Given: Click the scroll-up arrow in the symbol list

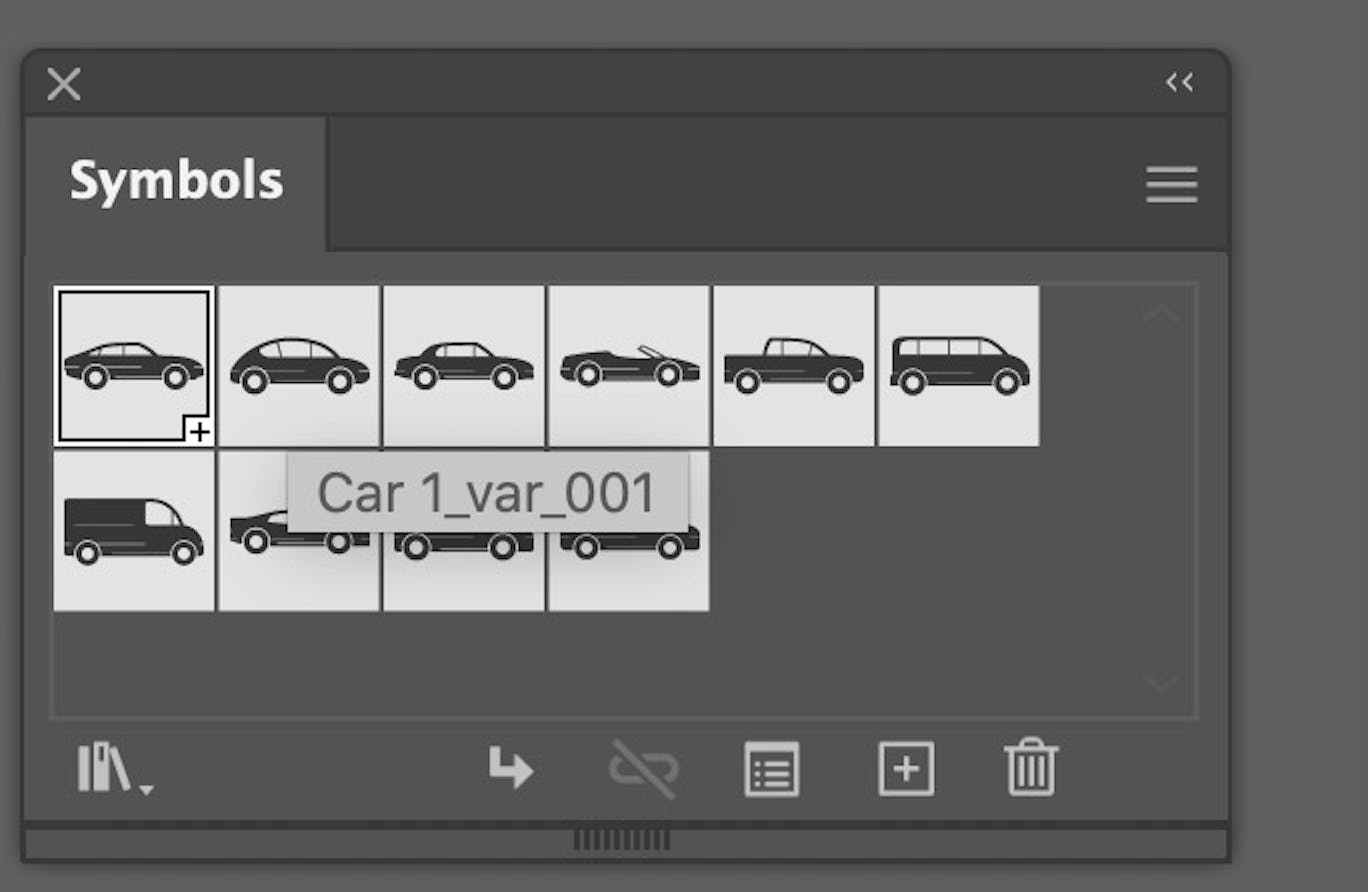Looking at the screenshot, I should coord(1160,313).
